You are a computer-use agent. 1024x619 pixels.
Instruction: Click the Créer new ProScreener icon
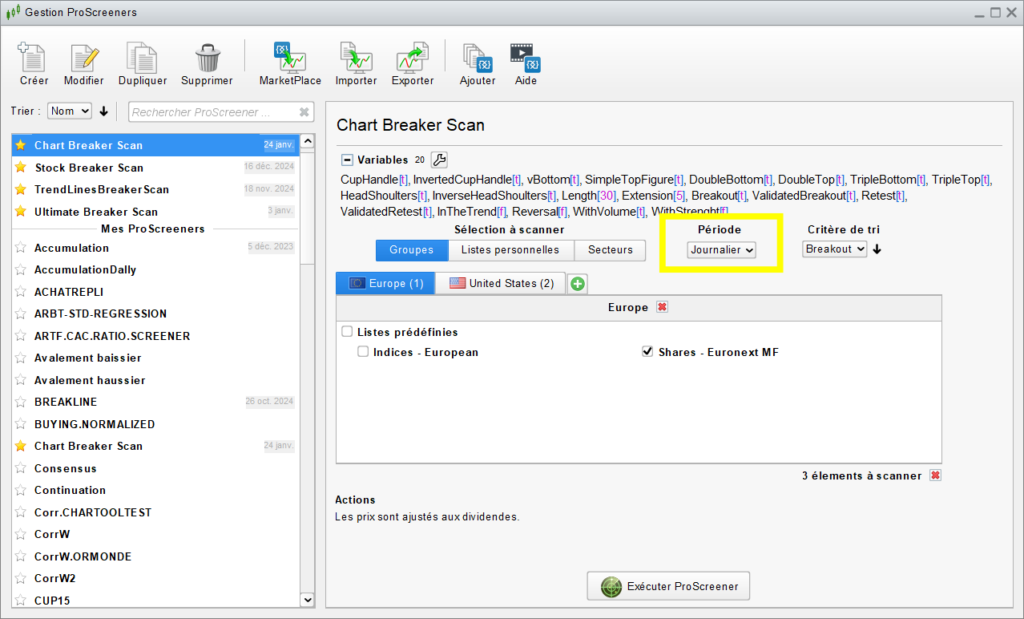click(33, 57)
